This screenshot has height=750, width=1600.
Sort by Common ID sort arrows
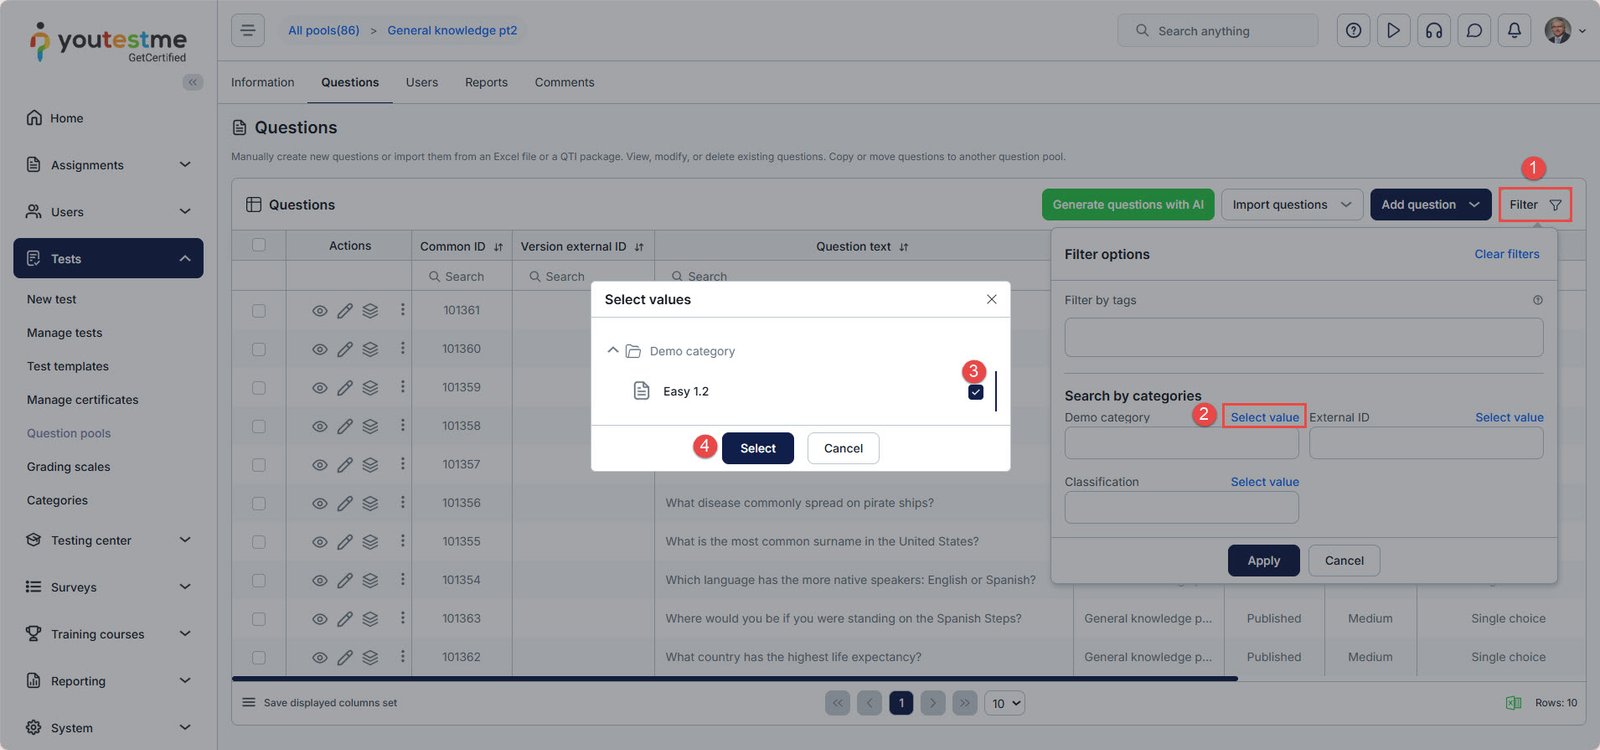coord(498,247)
